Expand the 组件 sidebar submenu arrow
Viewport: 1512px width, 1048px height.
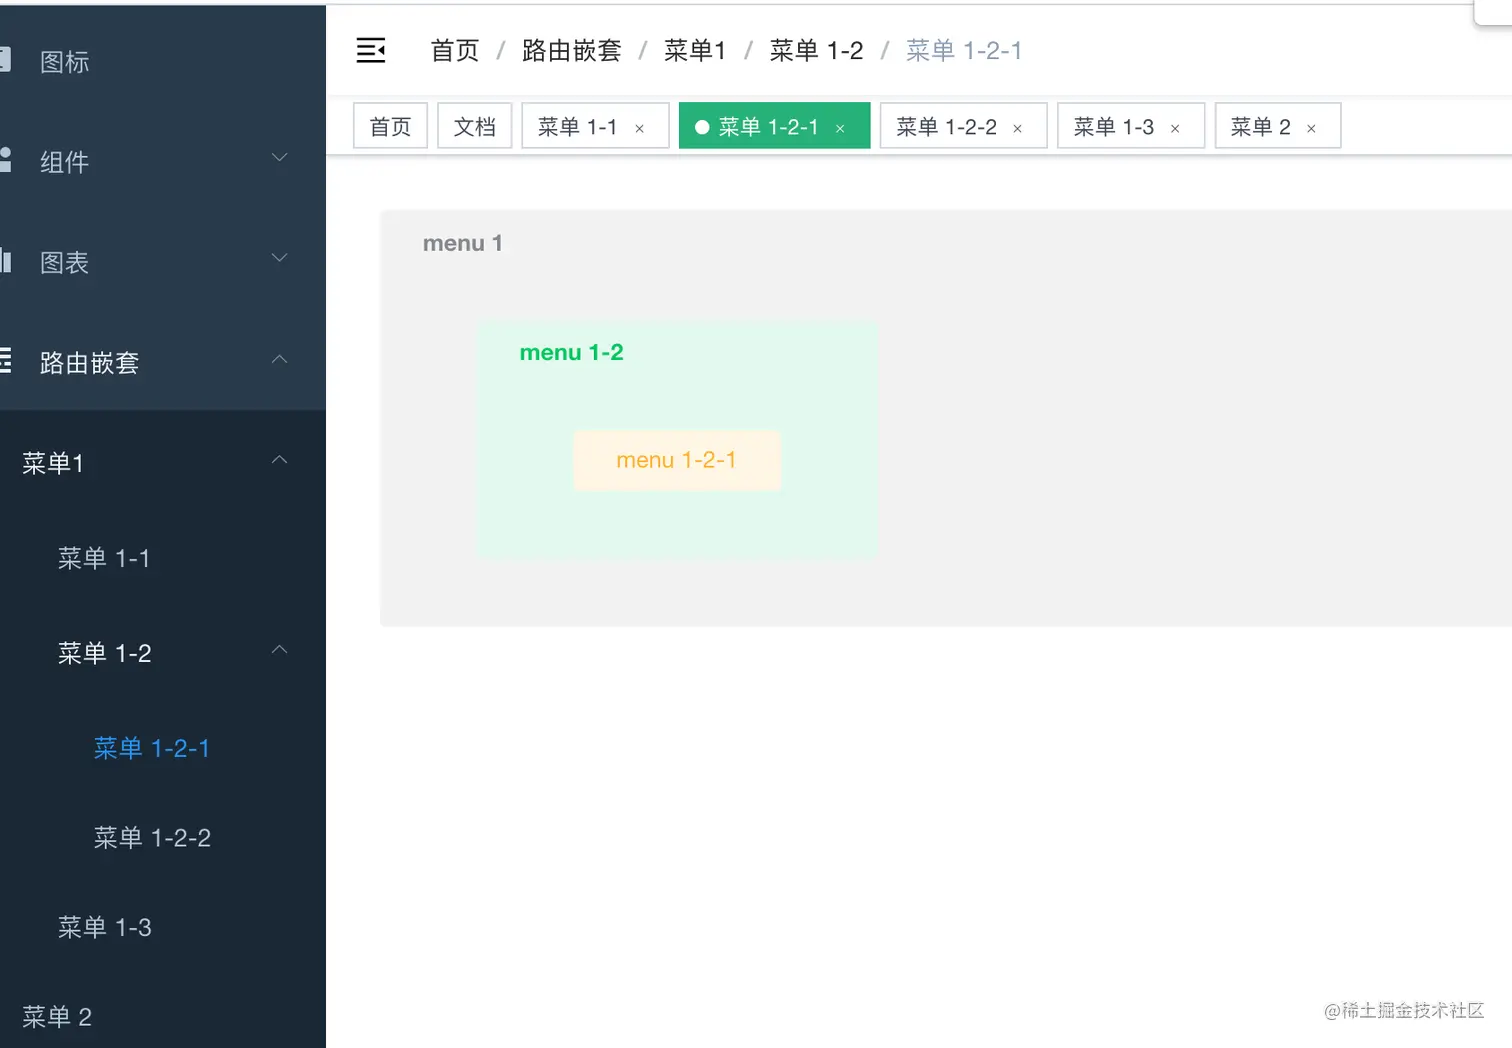pos(280,158)
